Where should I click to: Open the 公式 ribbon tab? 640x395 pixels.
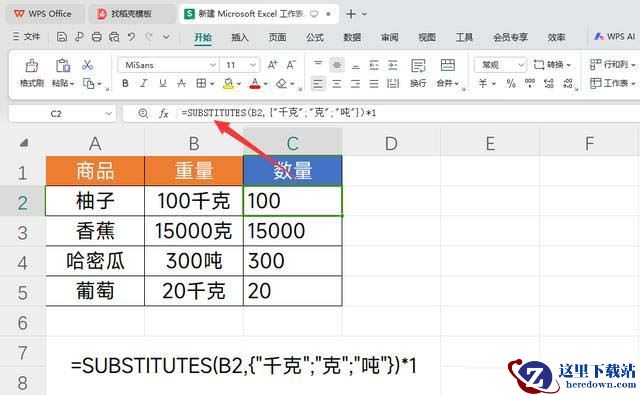[315, 38]
